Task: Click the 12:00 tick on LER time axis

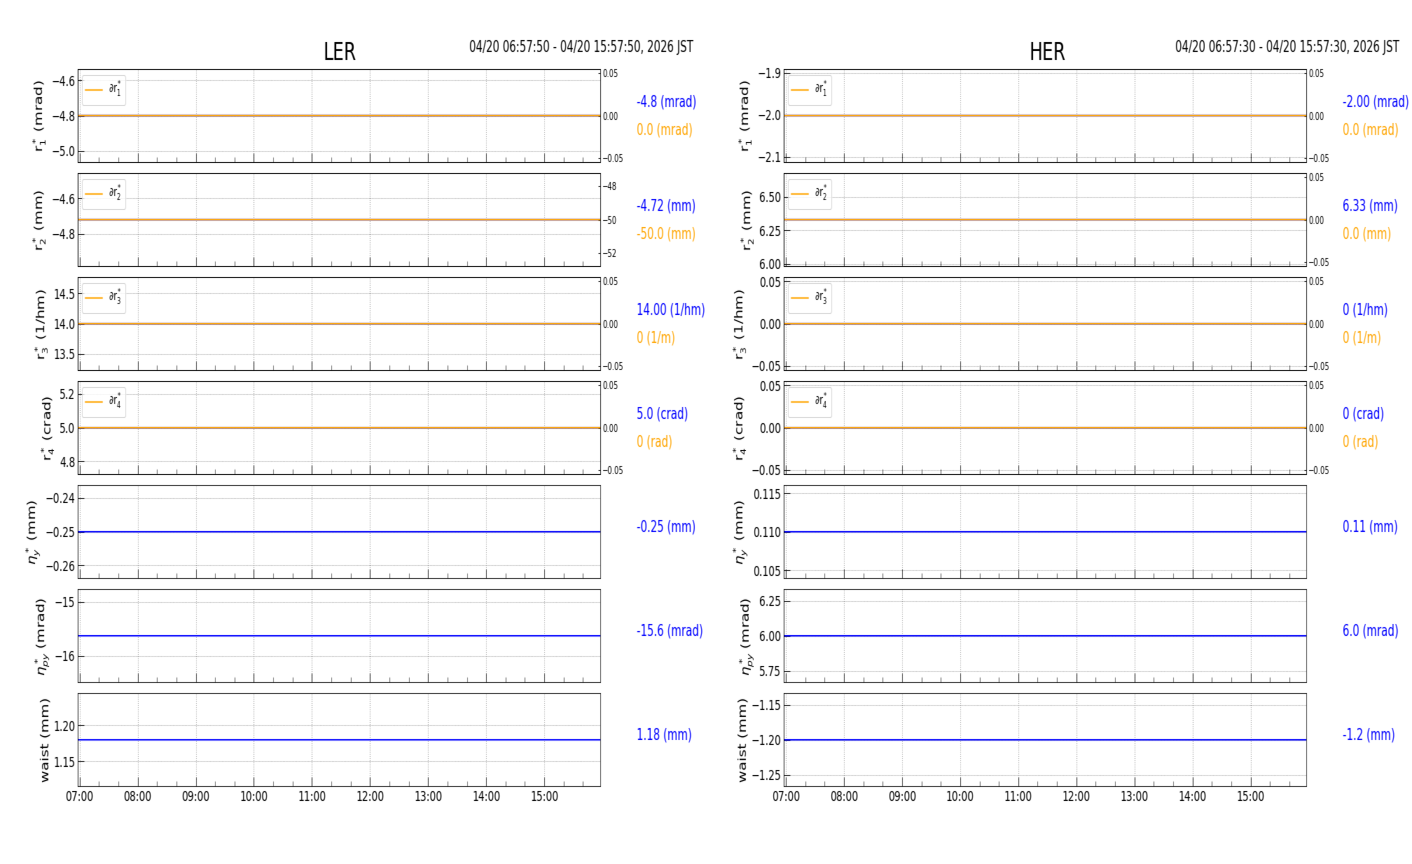Action: pyautogui.click(x=370, y=797)
